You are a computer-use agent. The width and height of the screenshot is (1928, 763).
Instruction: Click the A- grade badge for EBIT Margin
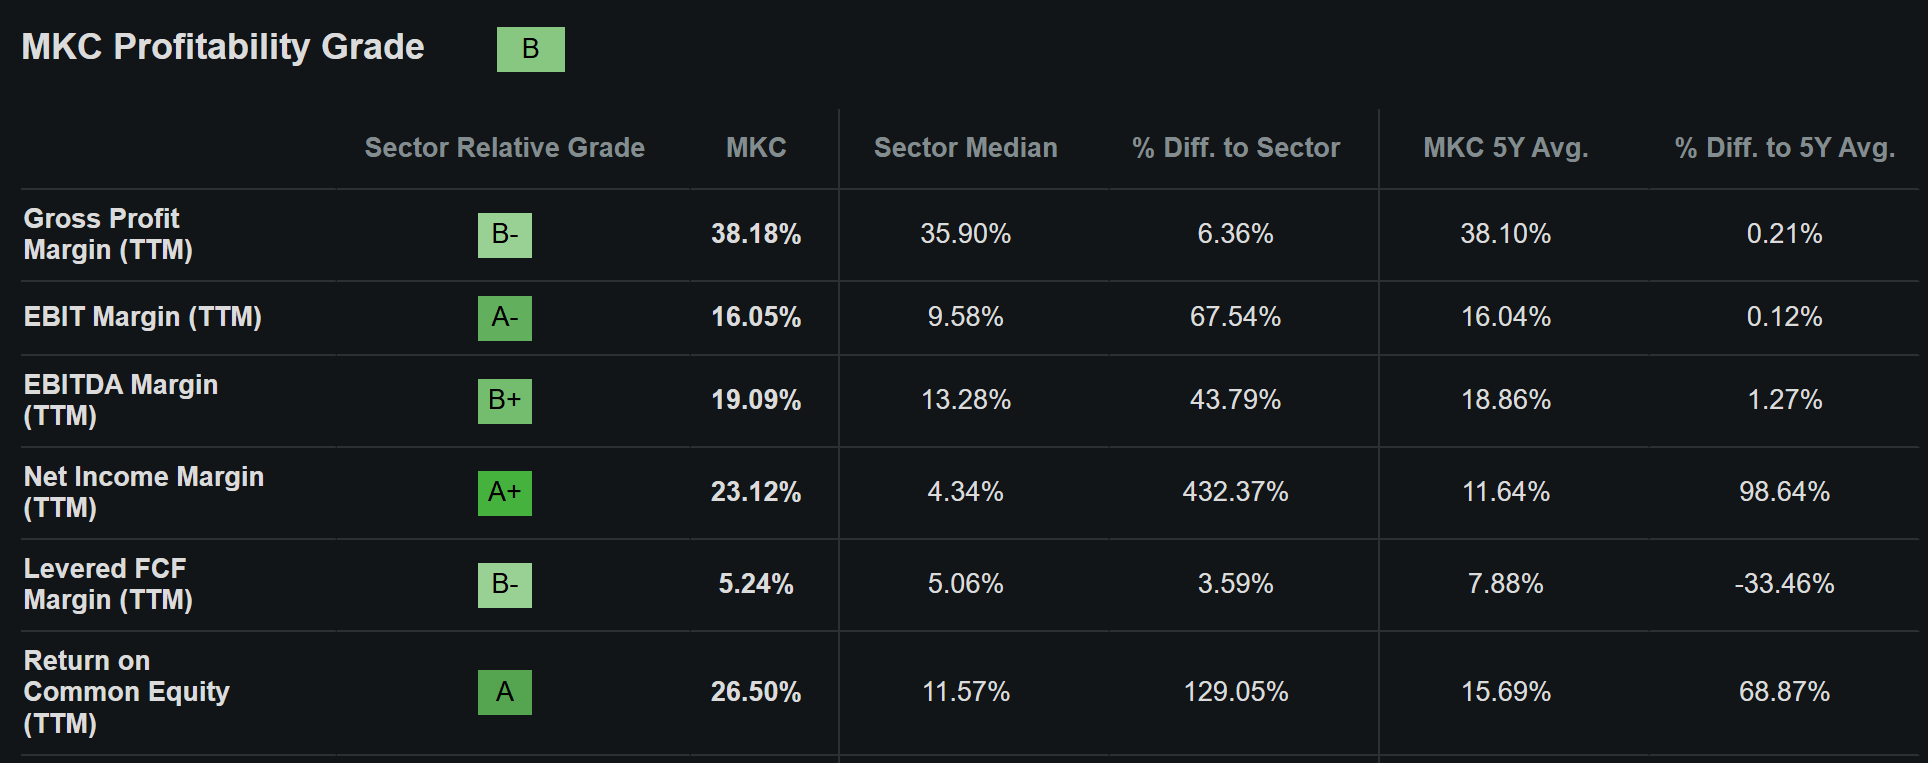pyautogui.click(x=505, y=318)
